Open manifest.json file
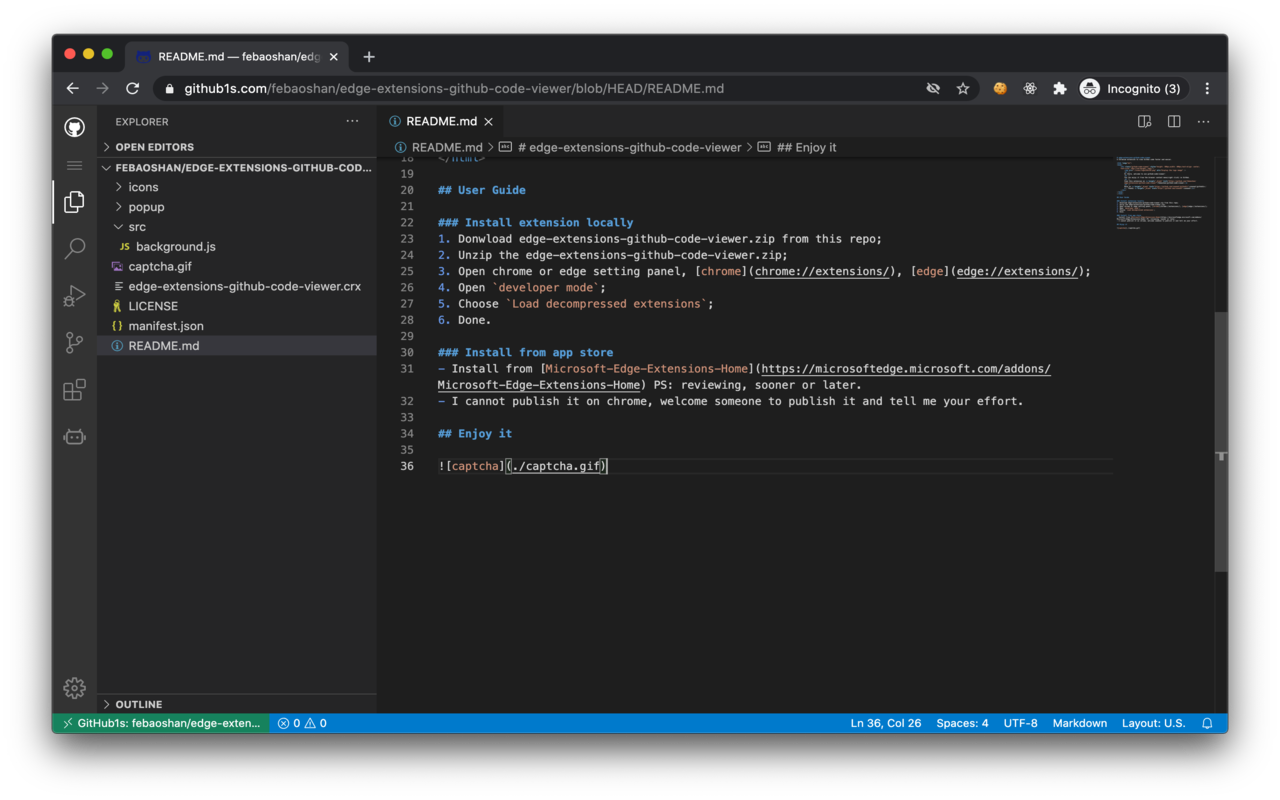This screenshot has height=800, width=1280. pyautogui.click(x=237, y=326)
